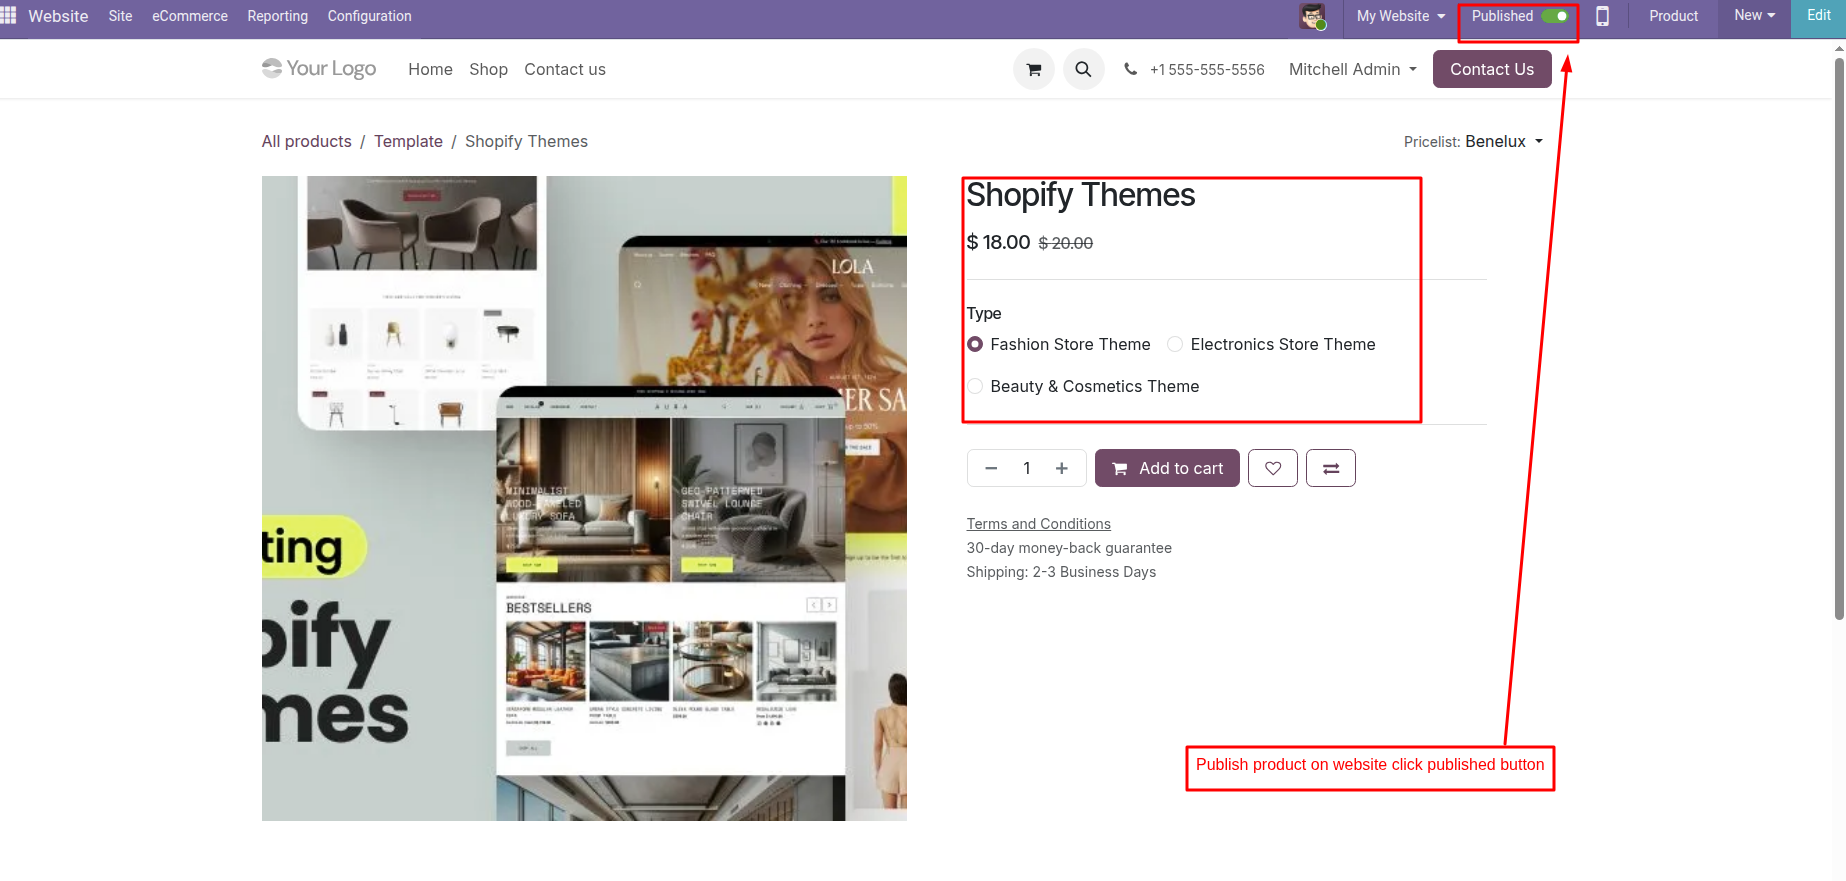Expand the Benelux pricelist dropdown
1846x881 pixels.
[1503, 142]
